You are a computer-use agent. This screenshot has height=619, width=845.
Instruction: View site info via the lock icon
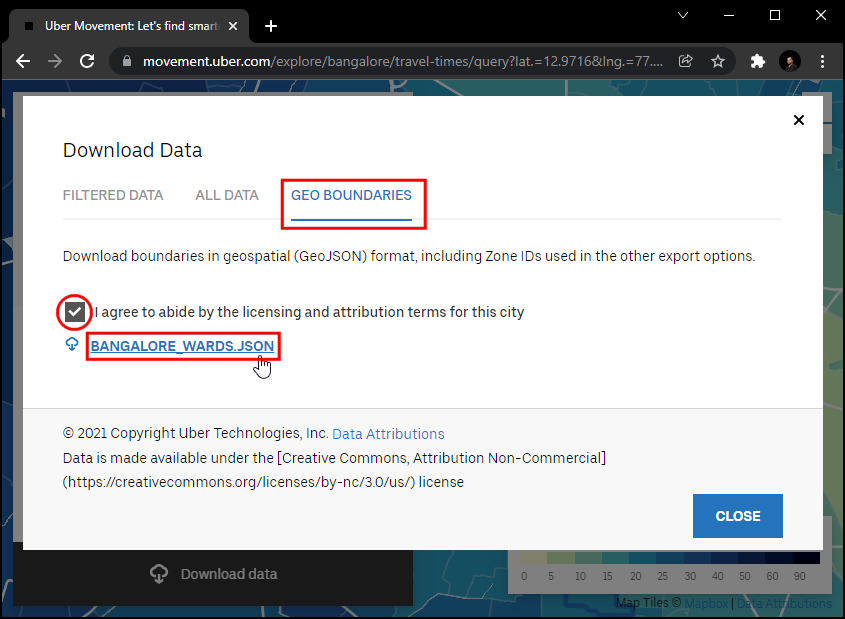point(126,61)
